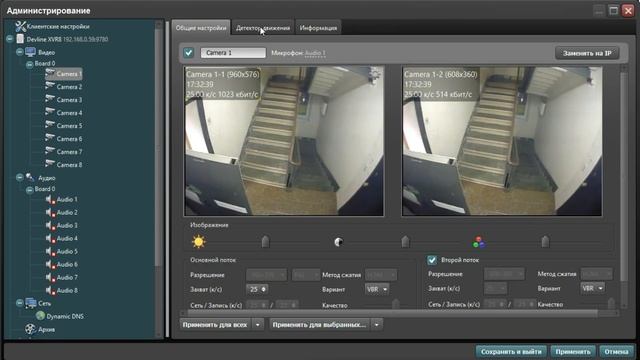Click Применить для всех button
Viewport: 640px width, 360px height.
tap(216, 325)
